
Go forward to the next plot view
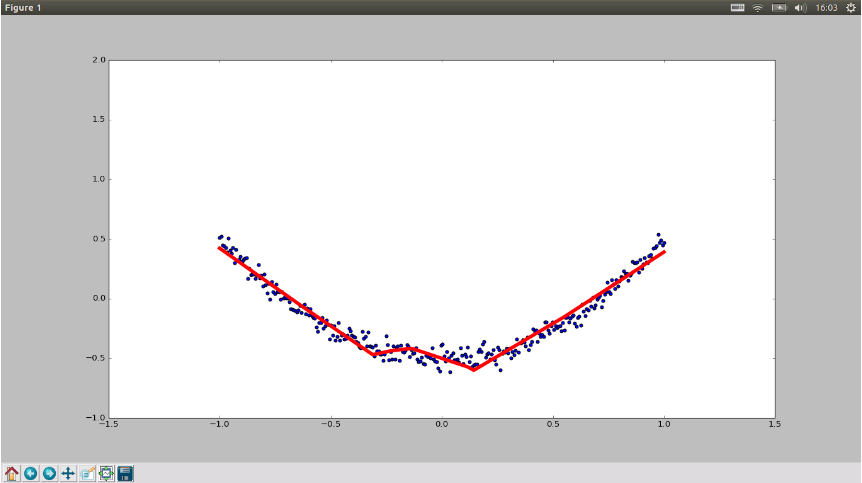click(49, 473)
